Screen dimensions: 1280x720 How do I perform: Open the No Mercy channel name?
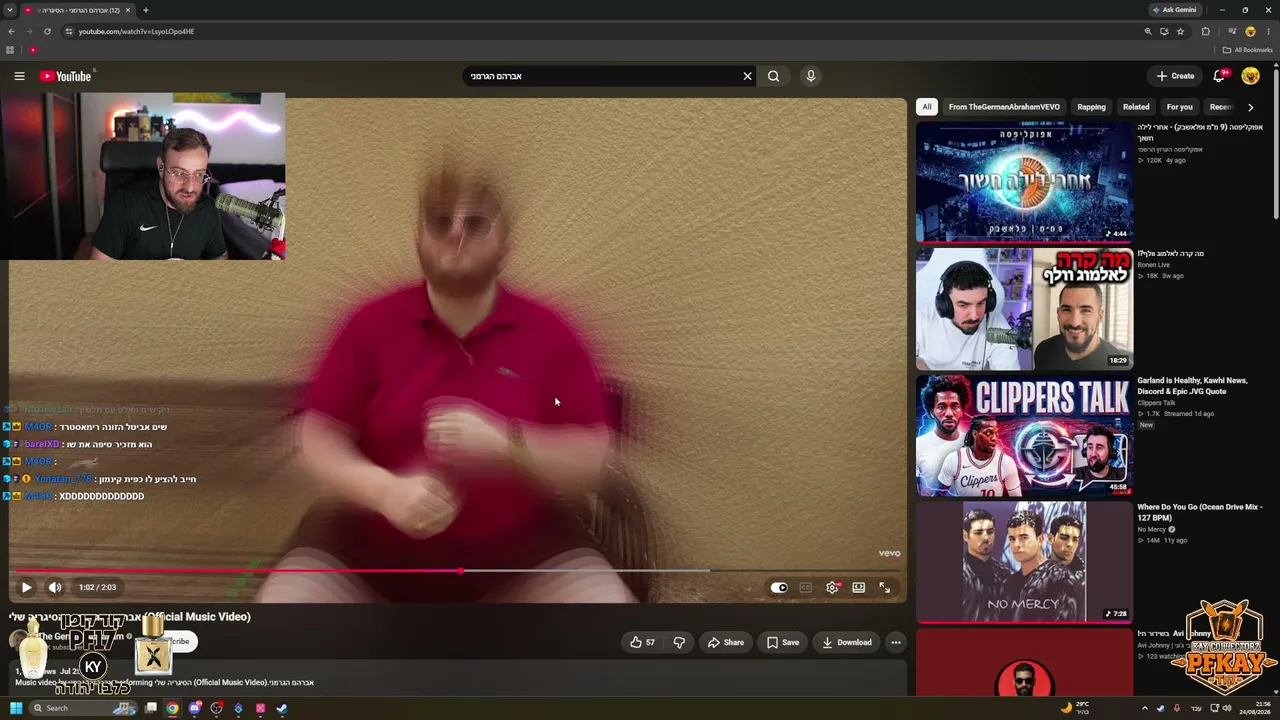[1152, 529]
